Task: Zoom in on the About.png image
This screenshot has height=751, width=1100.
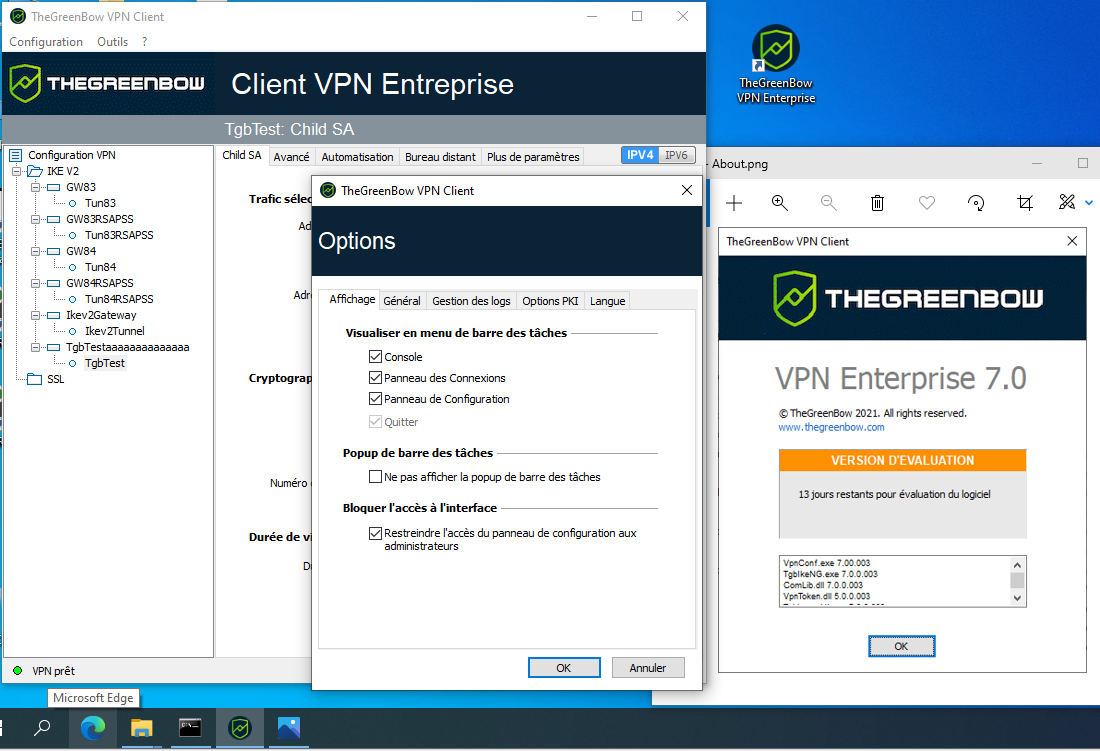Action: (779, 203)
